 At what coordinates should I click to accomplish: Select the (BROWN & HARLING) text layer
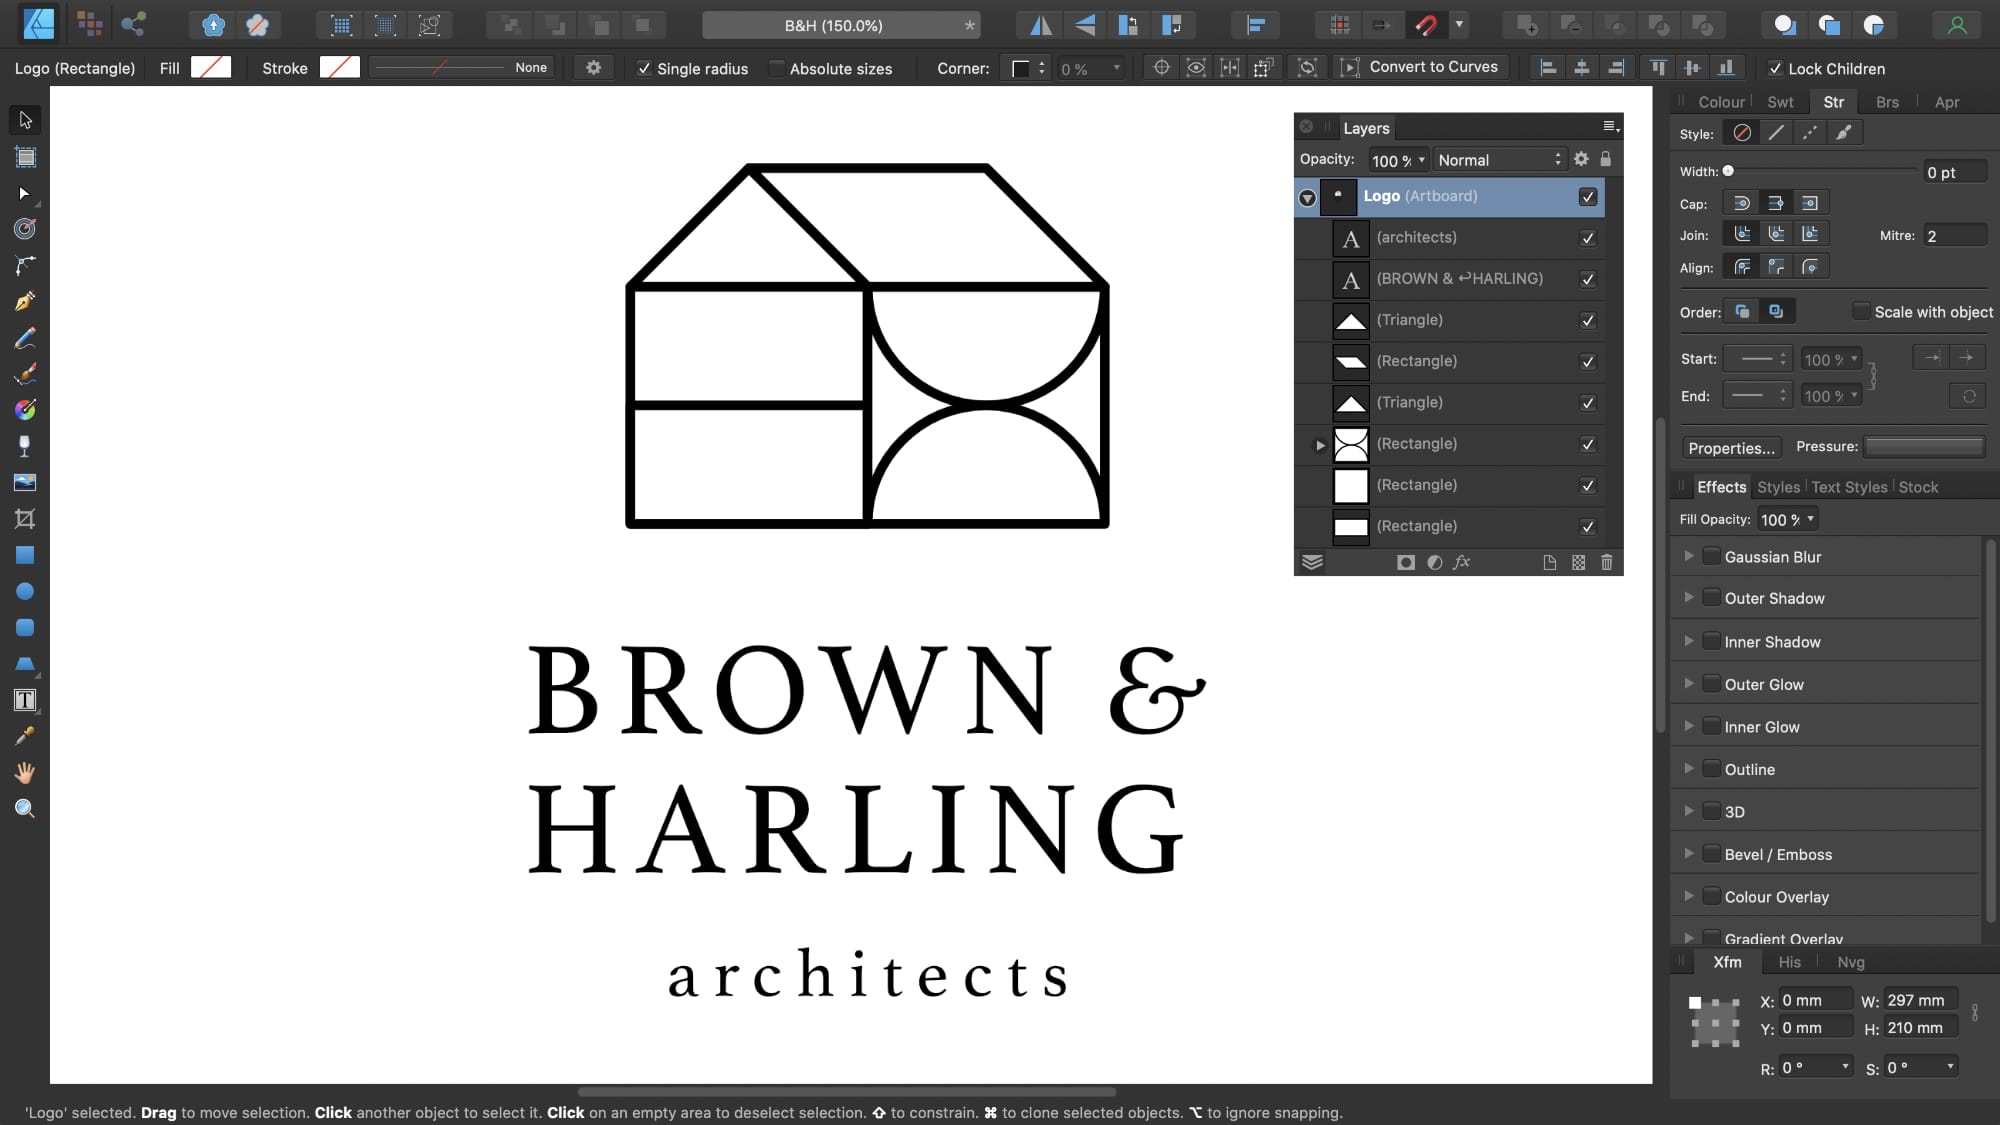[1460, 277]
